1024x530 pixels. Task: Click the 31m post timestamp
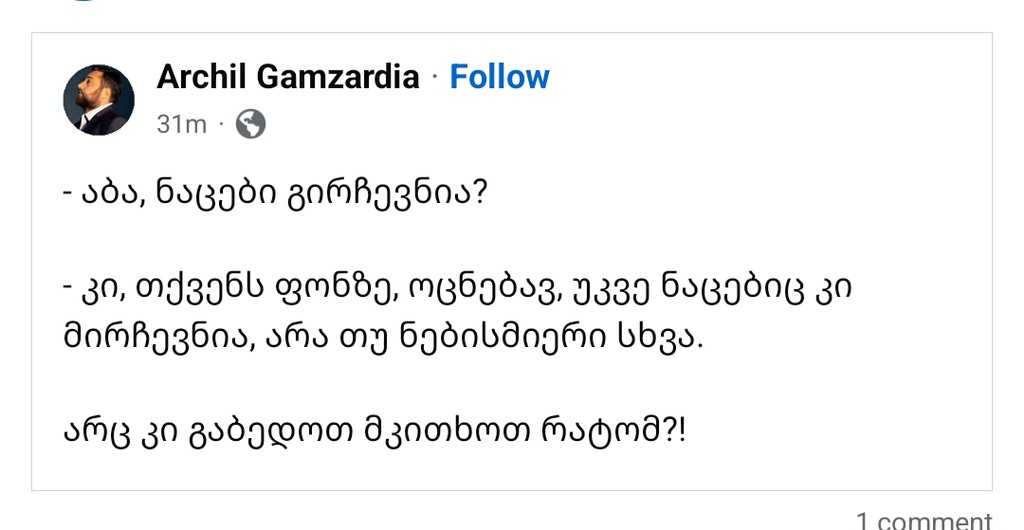point(181,124)
